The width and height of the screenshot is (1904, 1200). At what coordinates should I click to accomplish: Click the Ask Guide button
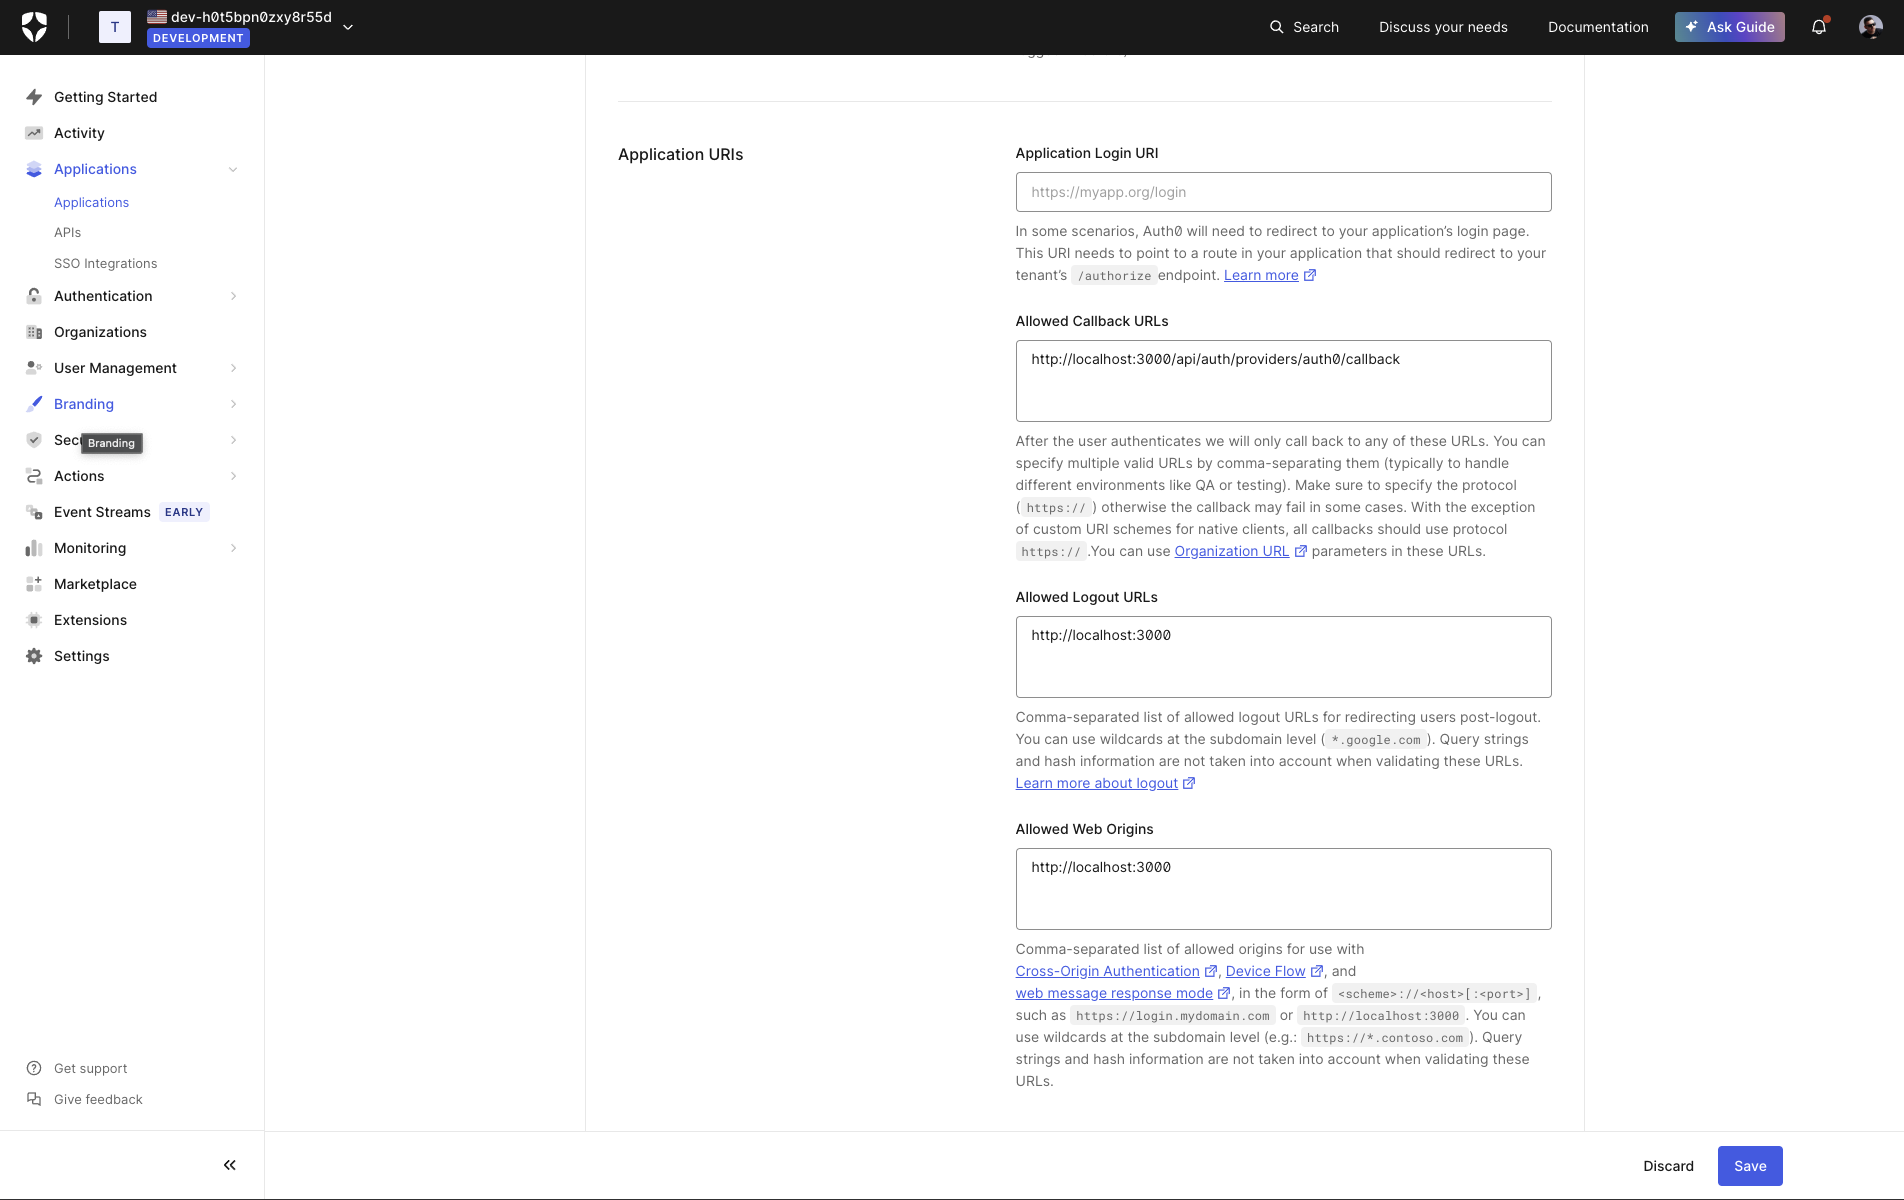(1730, 27)
